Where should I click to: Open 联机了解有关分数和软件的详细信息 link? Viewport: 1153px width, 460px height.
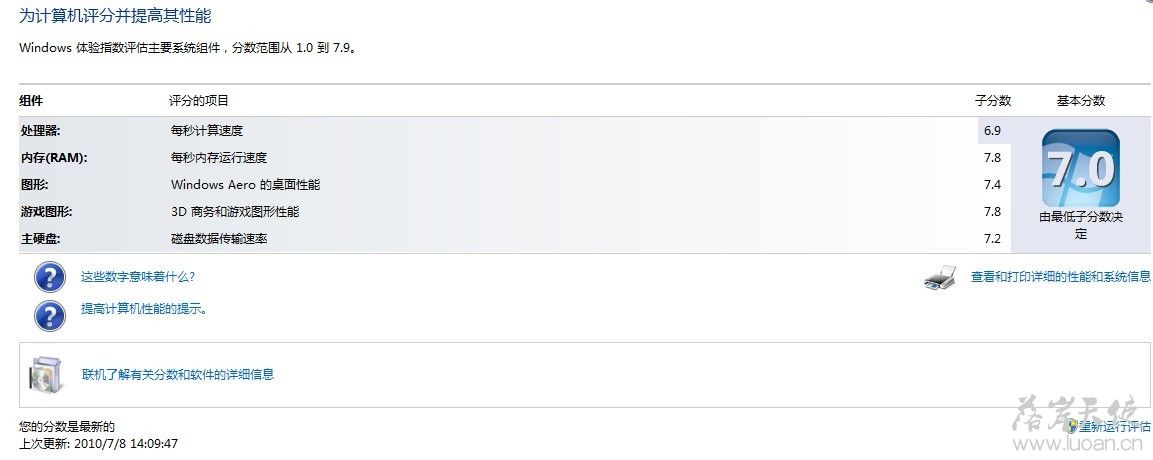point(178,374)
